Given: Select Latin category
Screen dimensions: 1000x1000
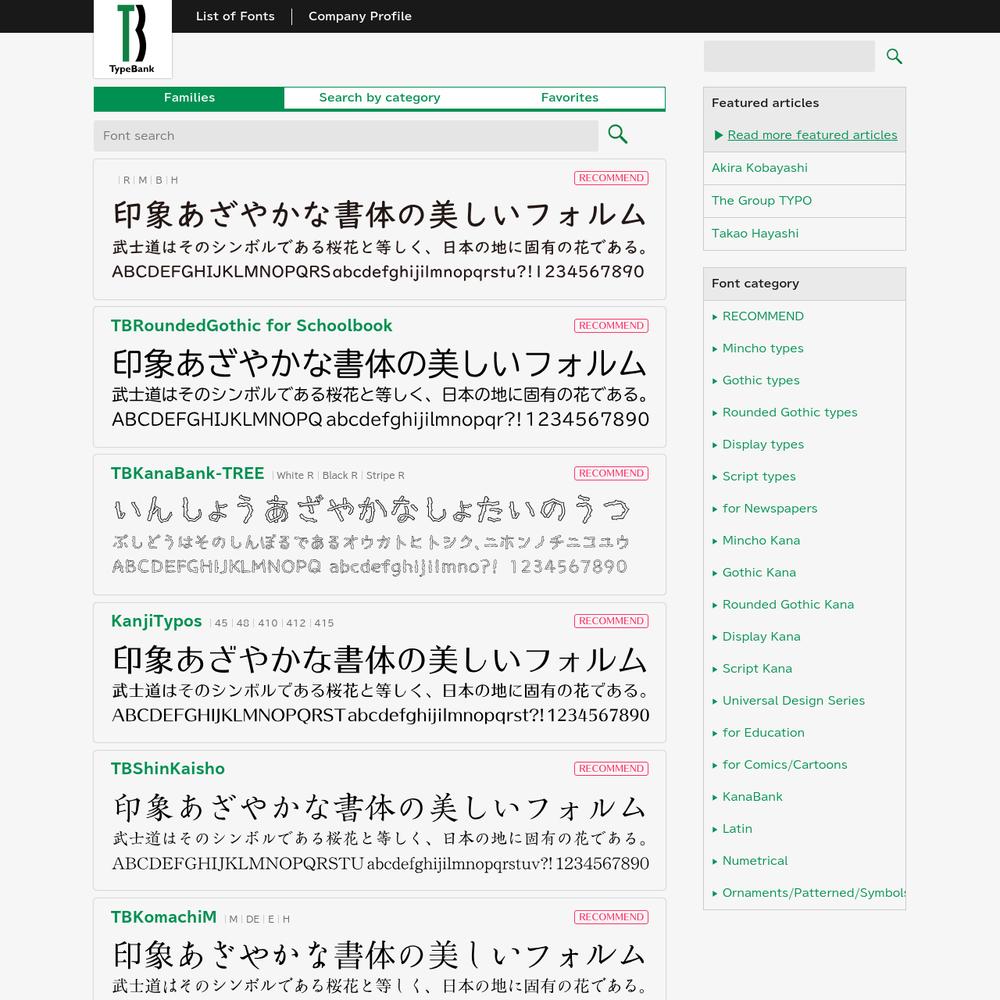Looking at the screenshot, I should pos(737,828).
